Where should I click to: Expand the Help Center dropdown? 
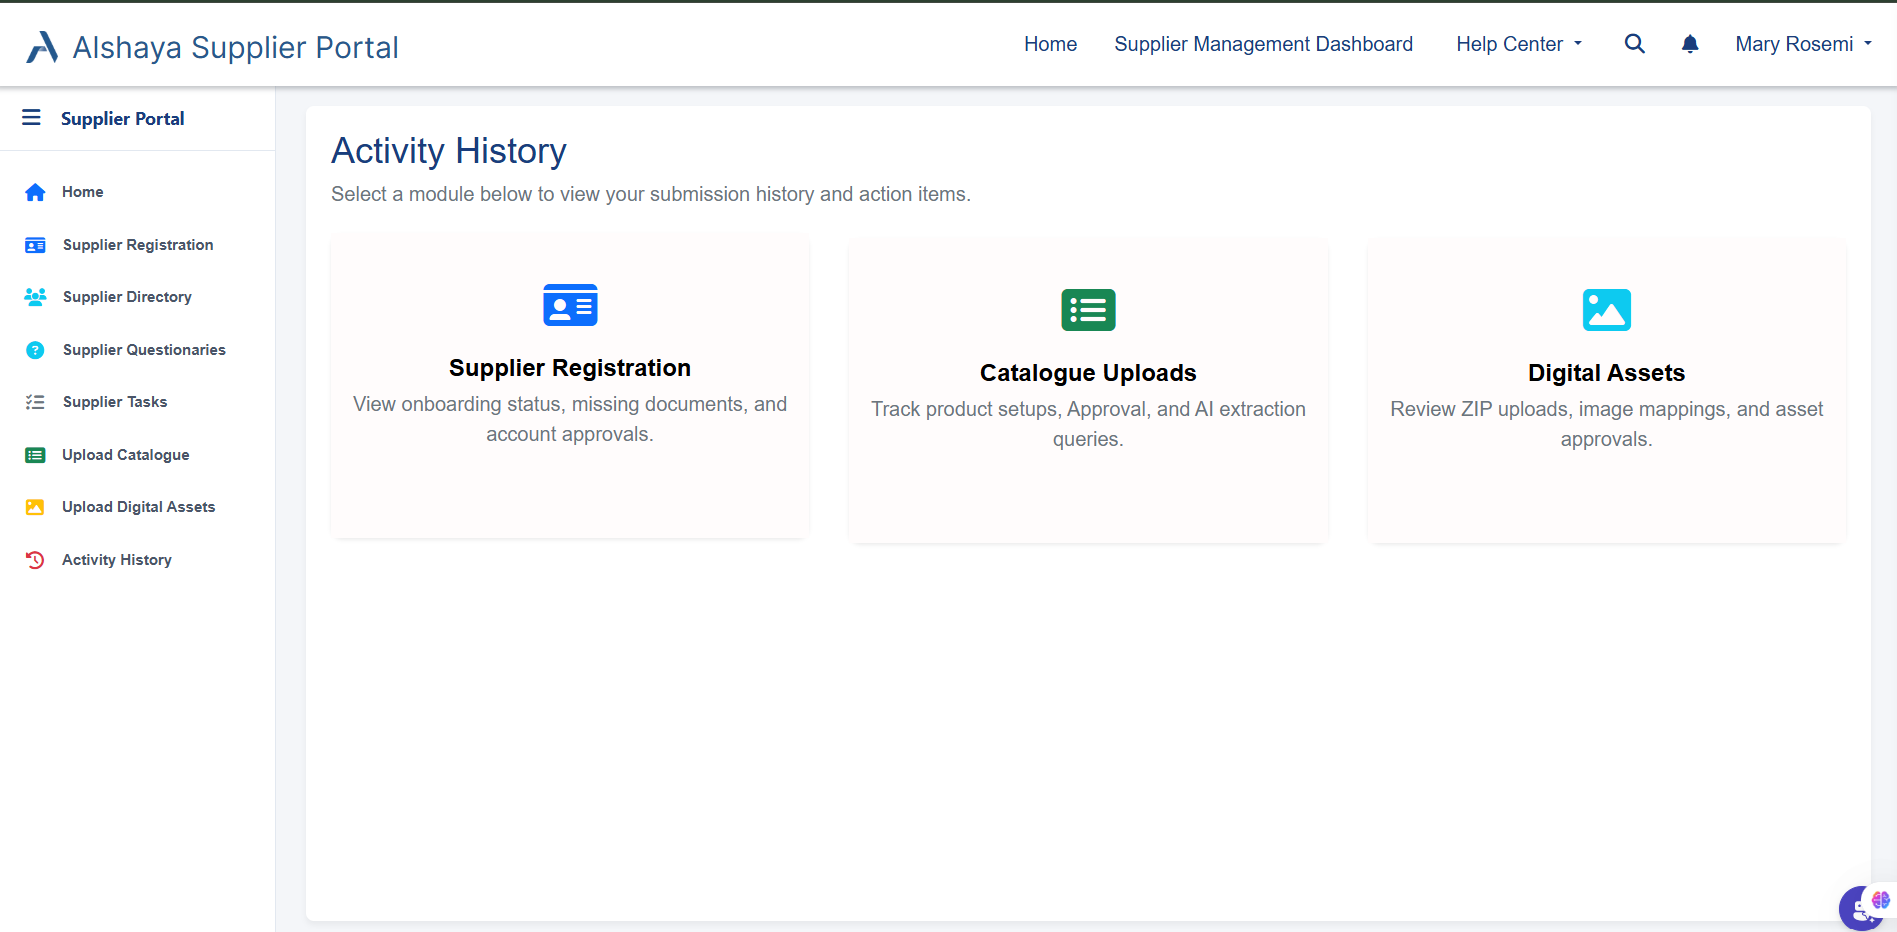(x=1519, y=44)
